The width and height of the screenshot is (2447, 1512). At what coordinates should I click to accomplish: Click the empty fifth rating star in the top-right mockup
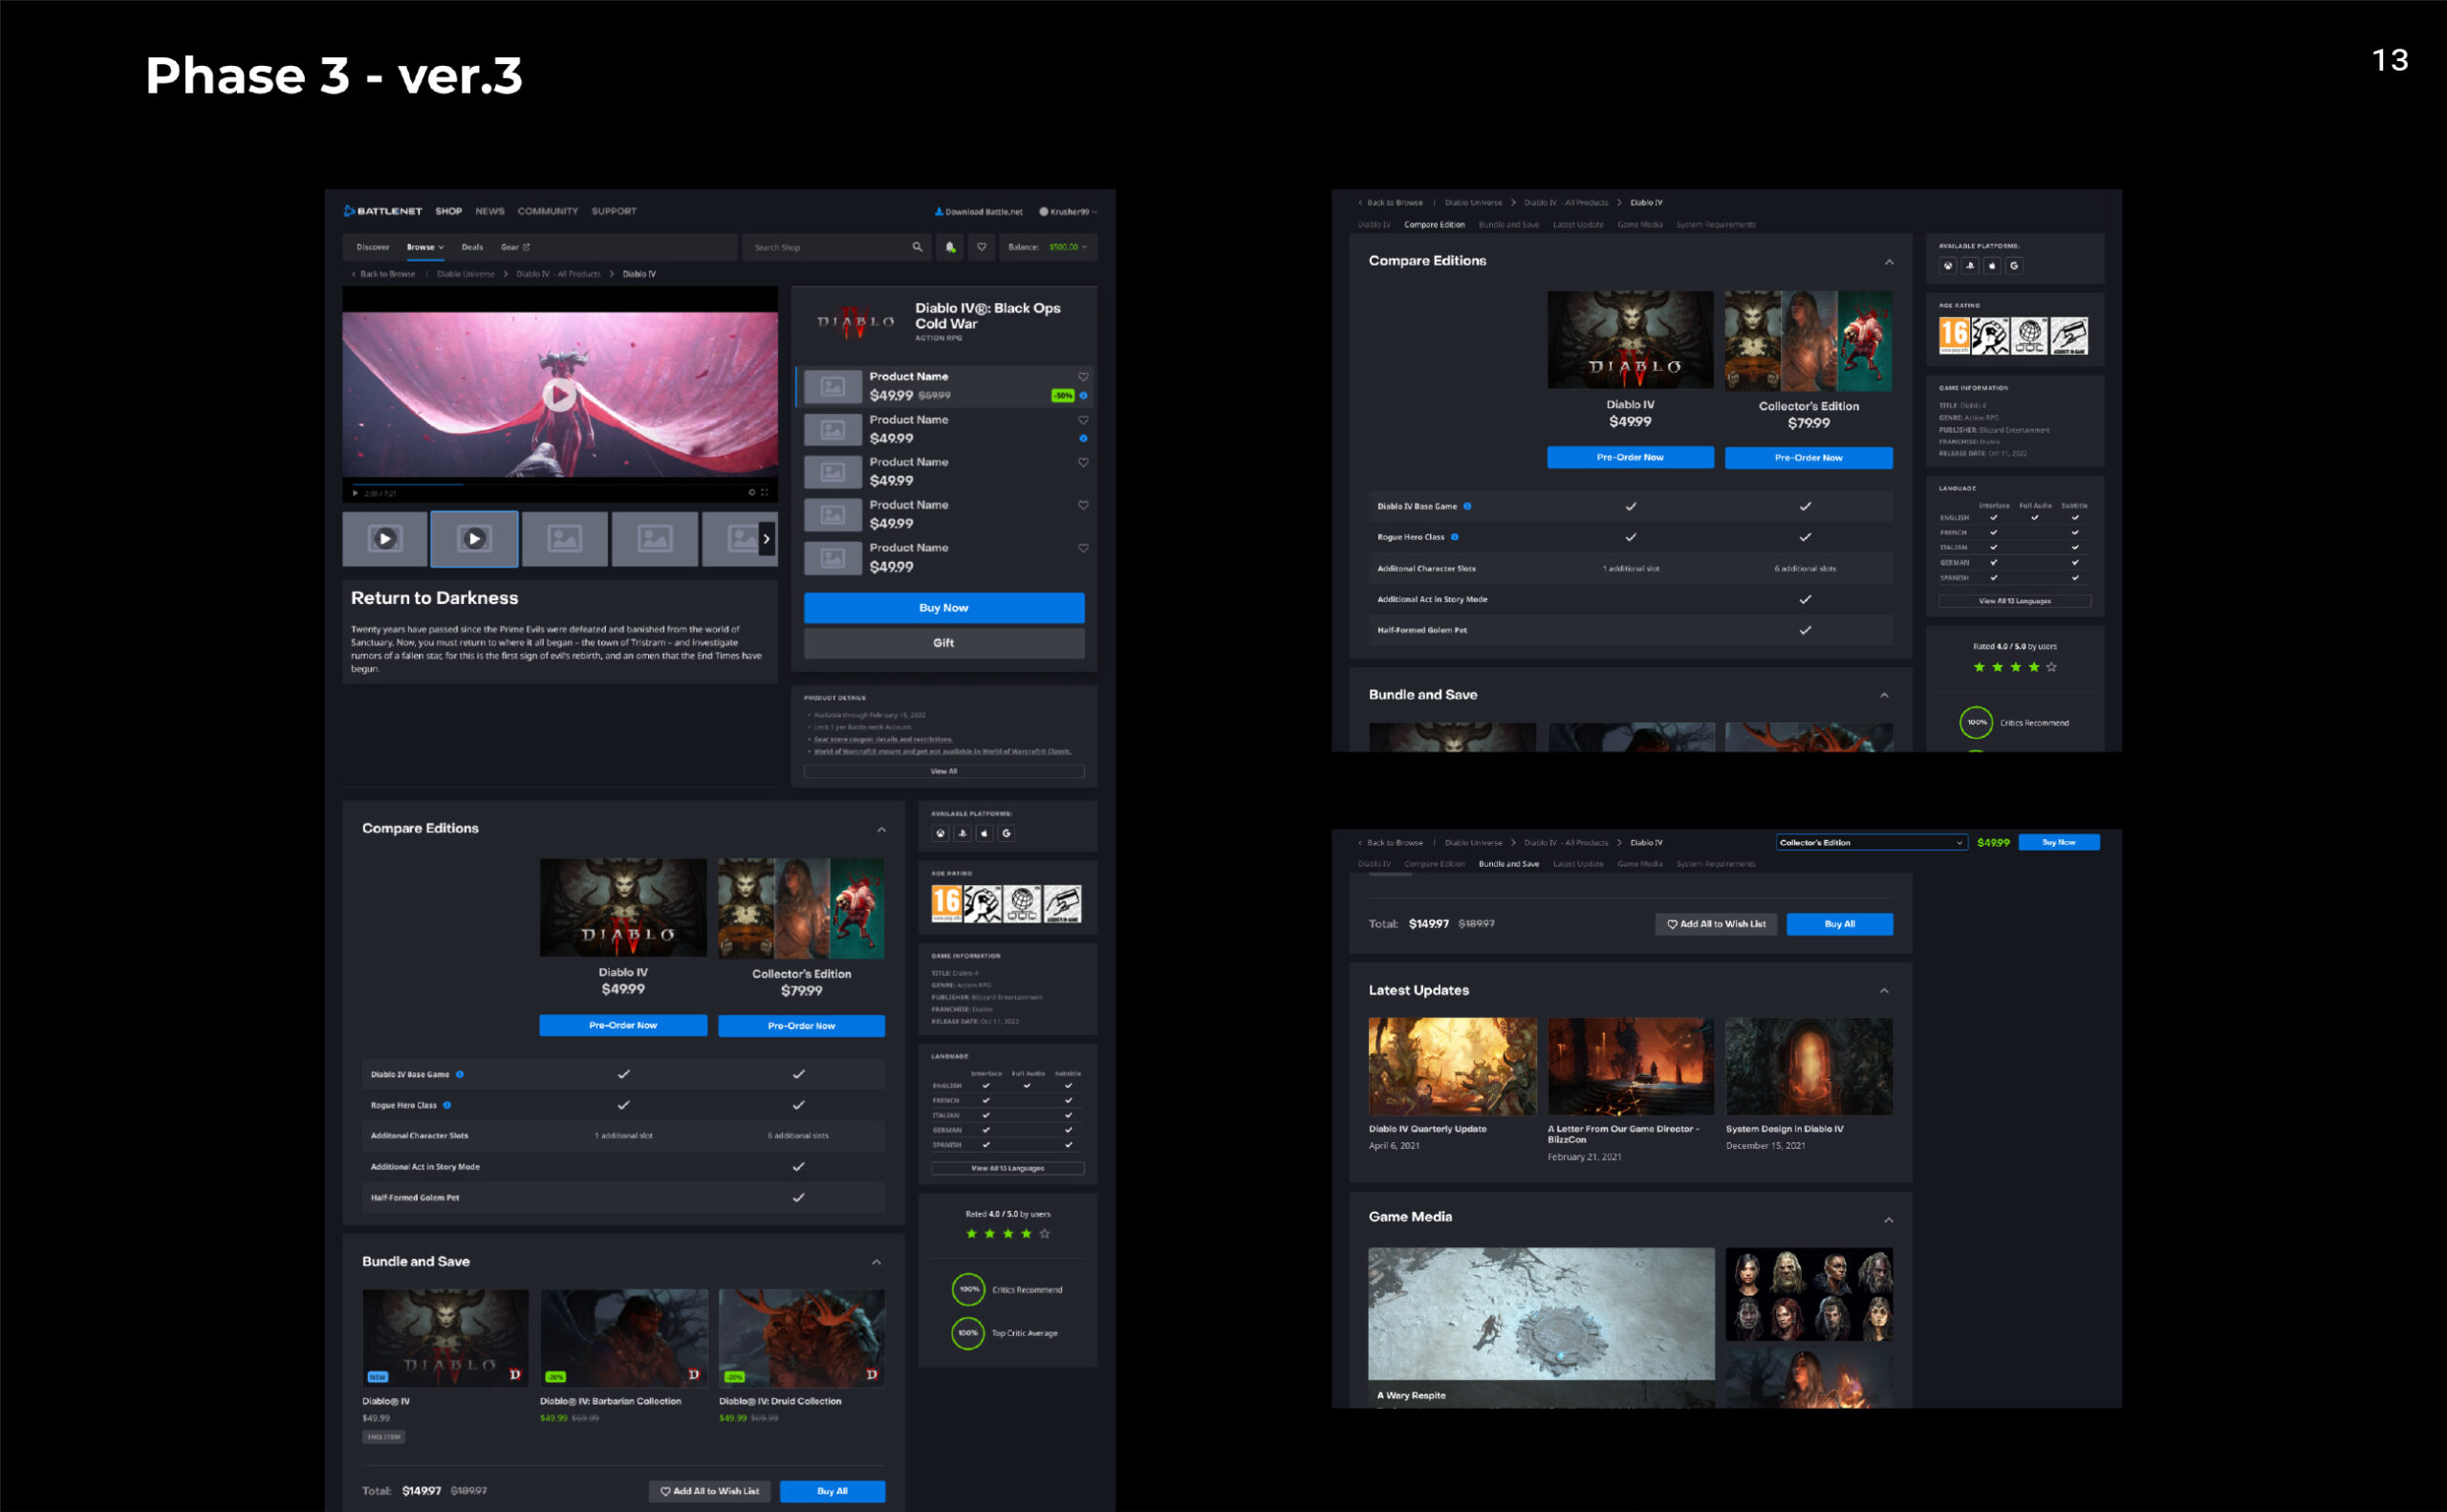point(2052,666)
